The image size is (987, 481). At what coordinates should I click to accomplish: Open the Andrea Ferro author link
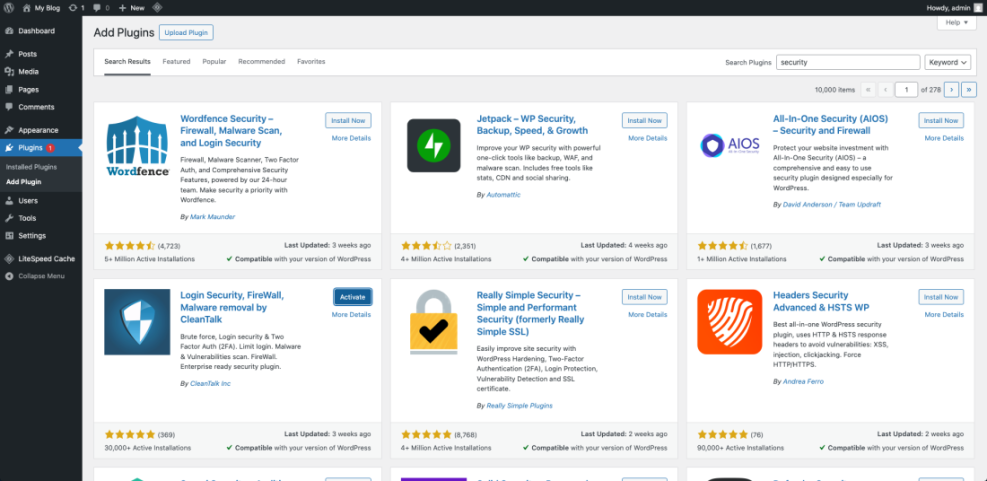click(803, 382)
